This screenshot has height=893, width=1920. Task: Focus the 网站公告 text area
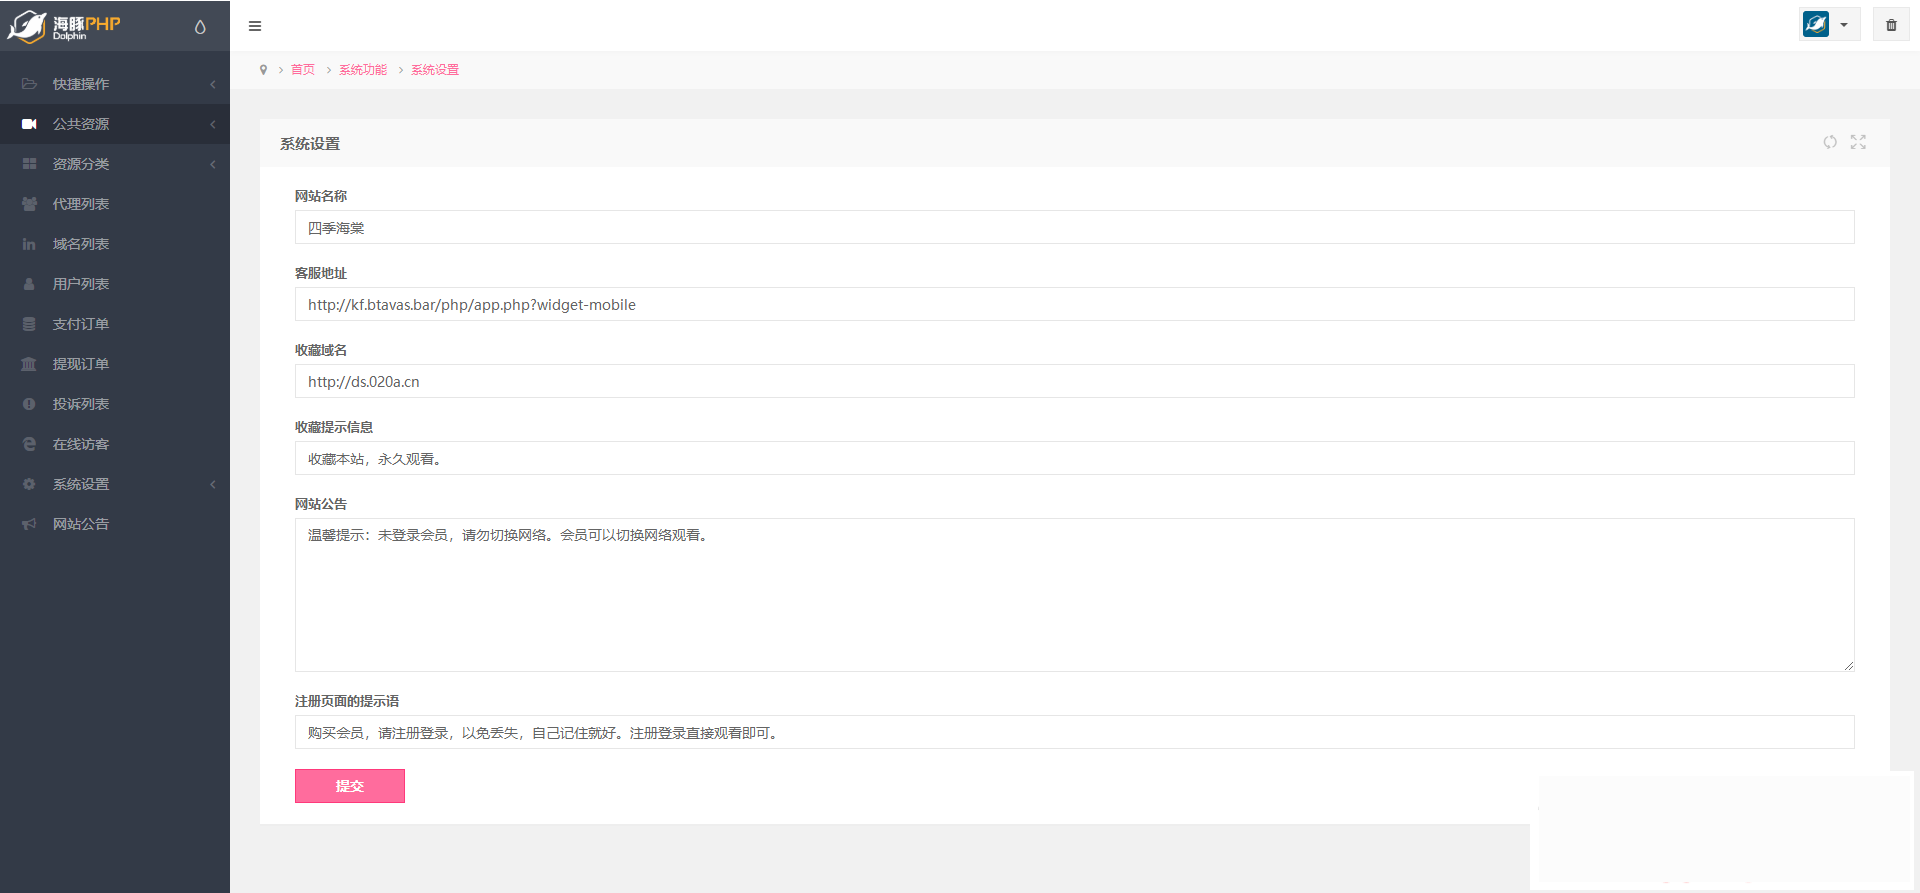coord(1074,595)
